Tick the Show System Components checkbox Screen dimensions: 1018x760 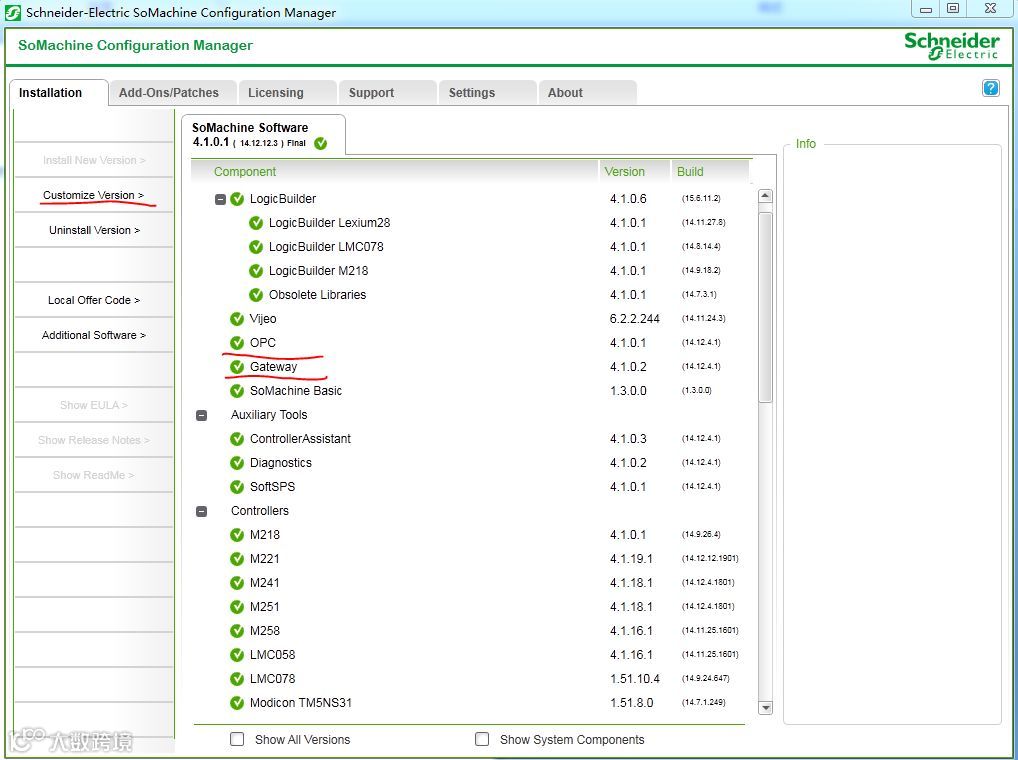(x=482, y=739)
